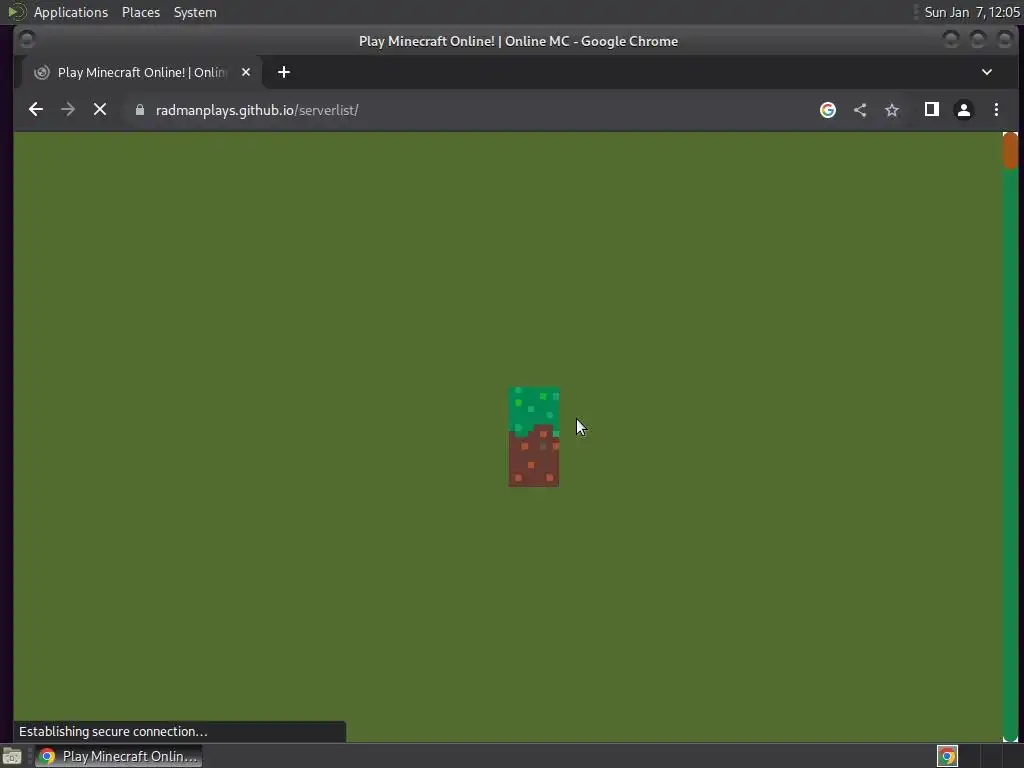Close the Play Minecraft Online tab

[x=246, y=72]
